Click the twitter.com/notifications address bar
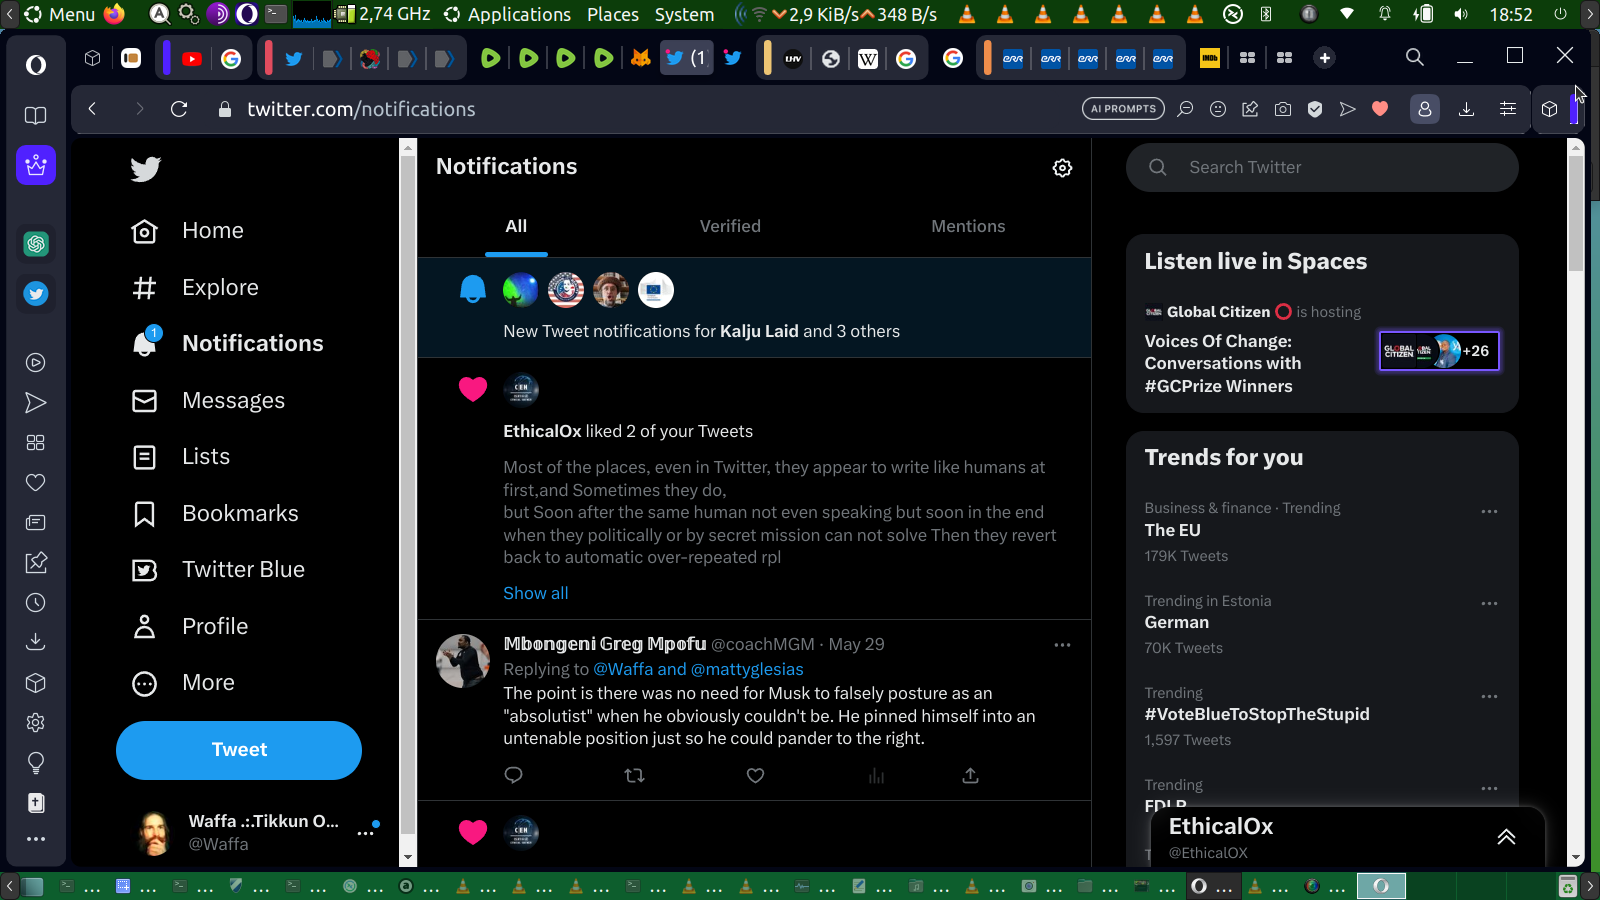This screenshot has height=900, width=1600. tap(361, 109)
